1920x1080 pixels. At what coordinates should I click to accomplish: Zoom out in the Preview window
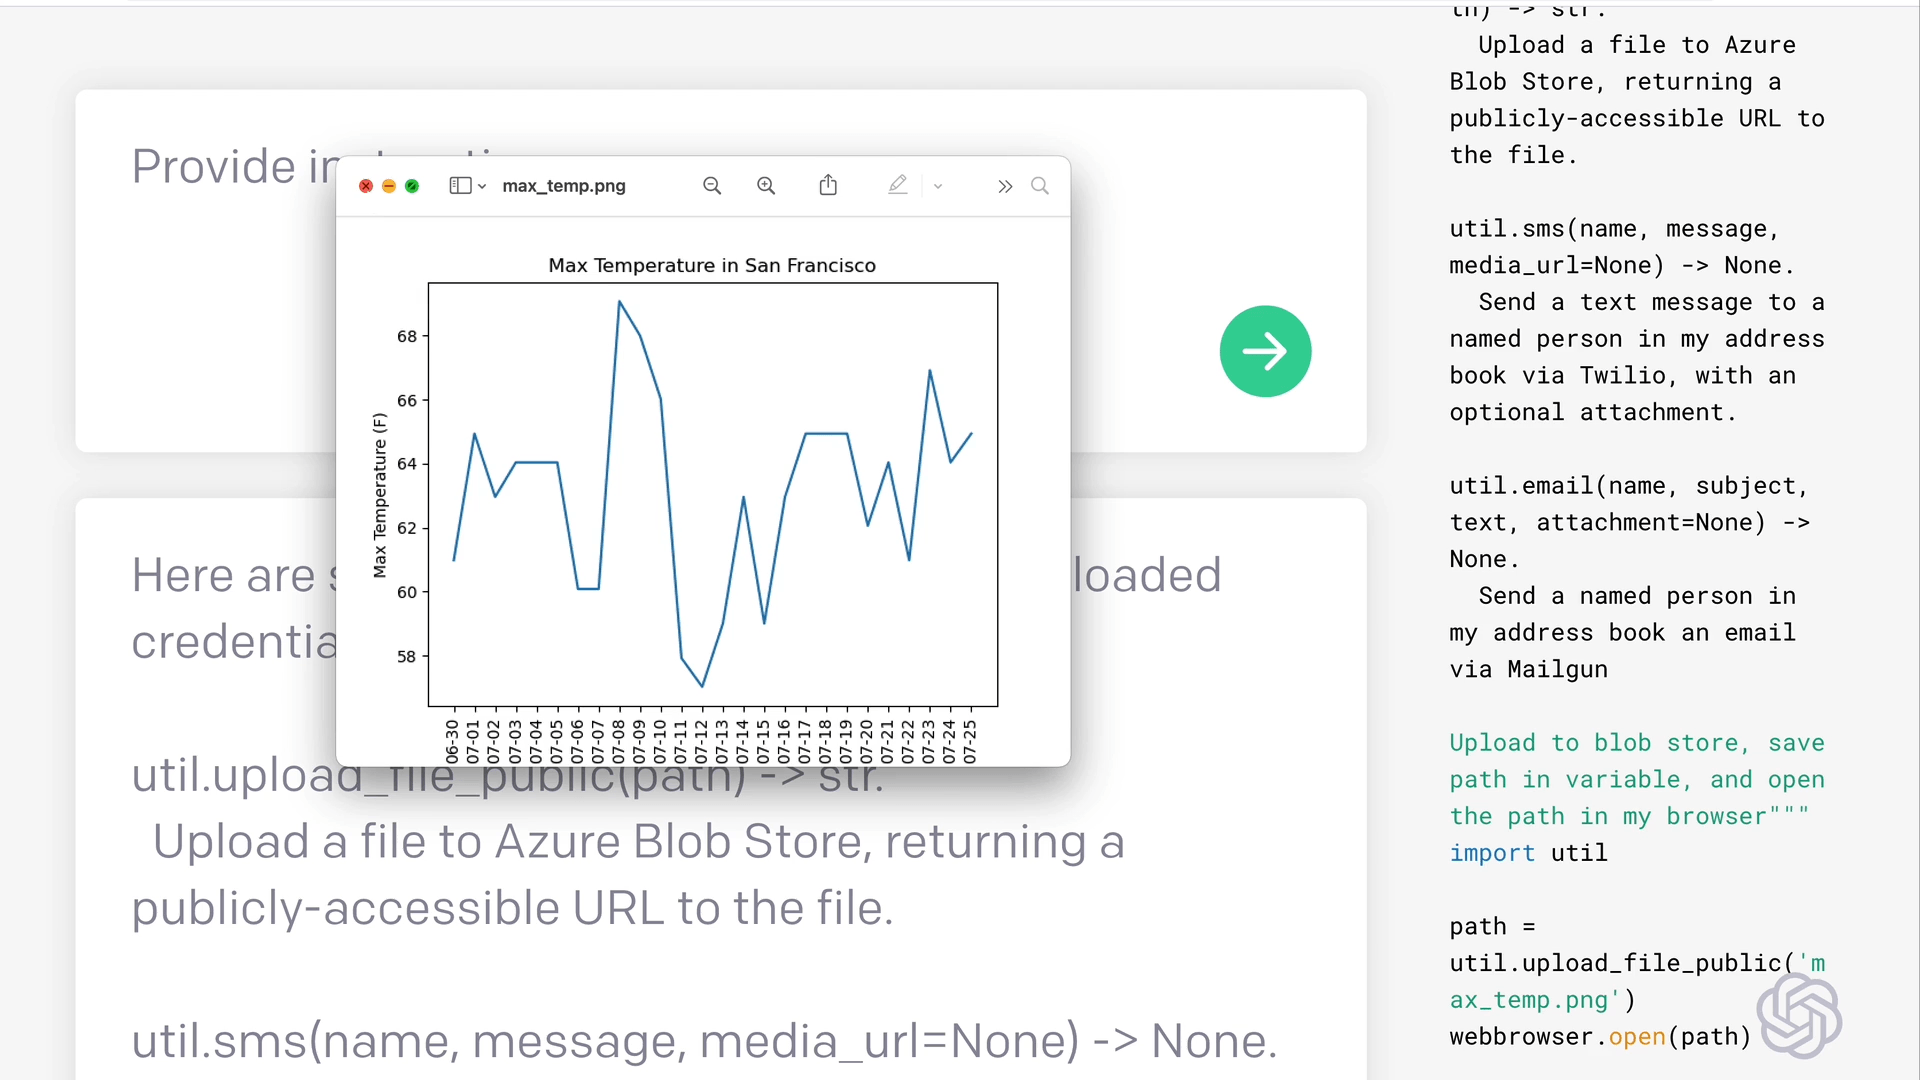(712, 186)
